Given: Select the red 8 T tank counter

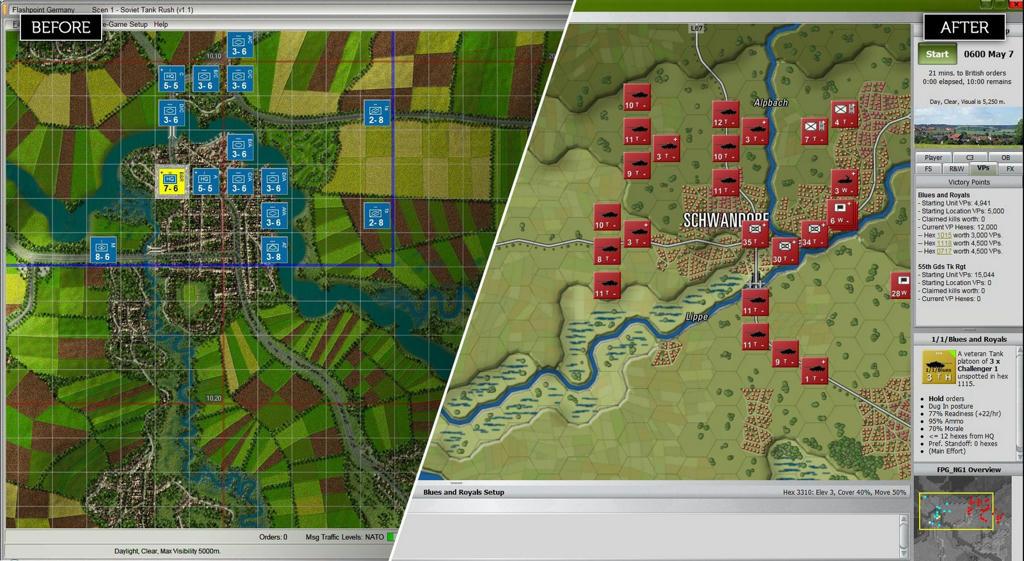Looking at the screenshot, I should (x=607, y=252).
